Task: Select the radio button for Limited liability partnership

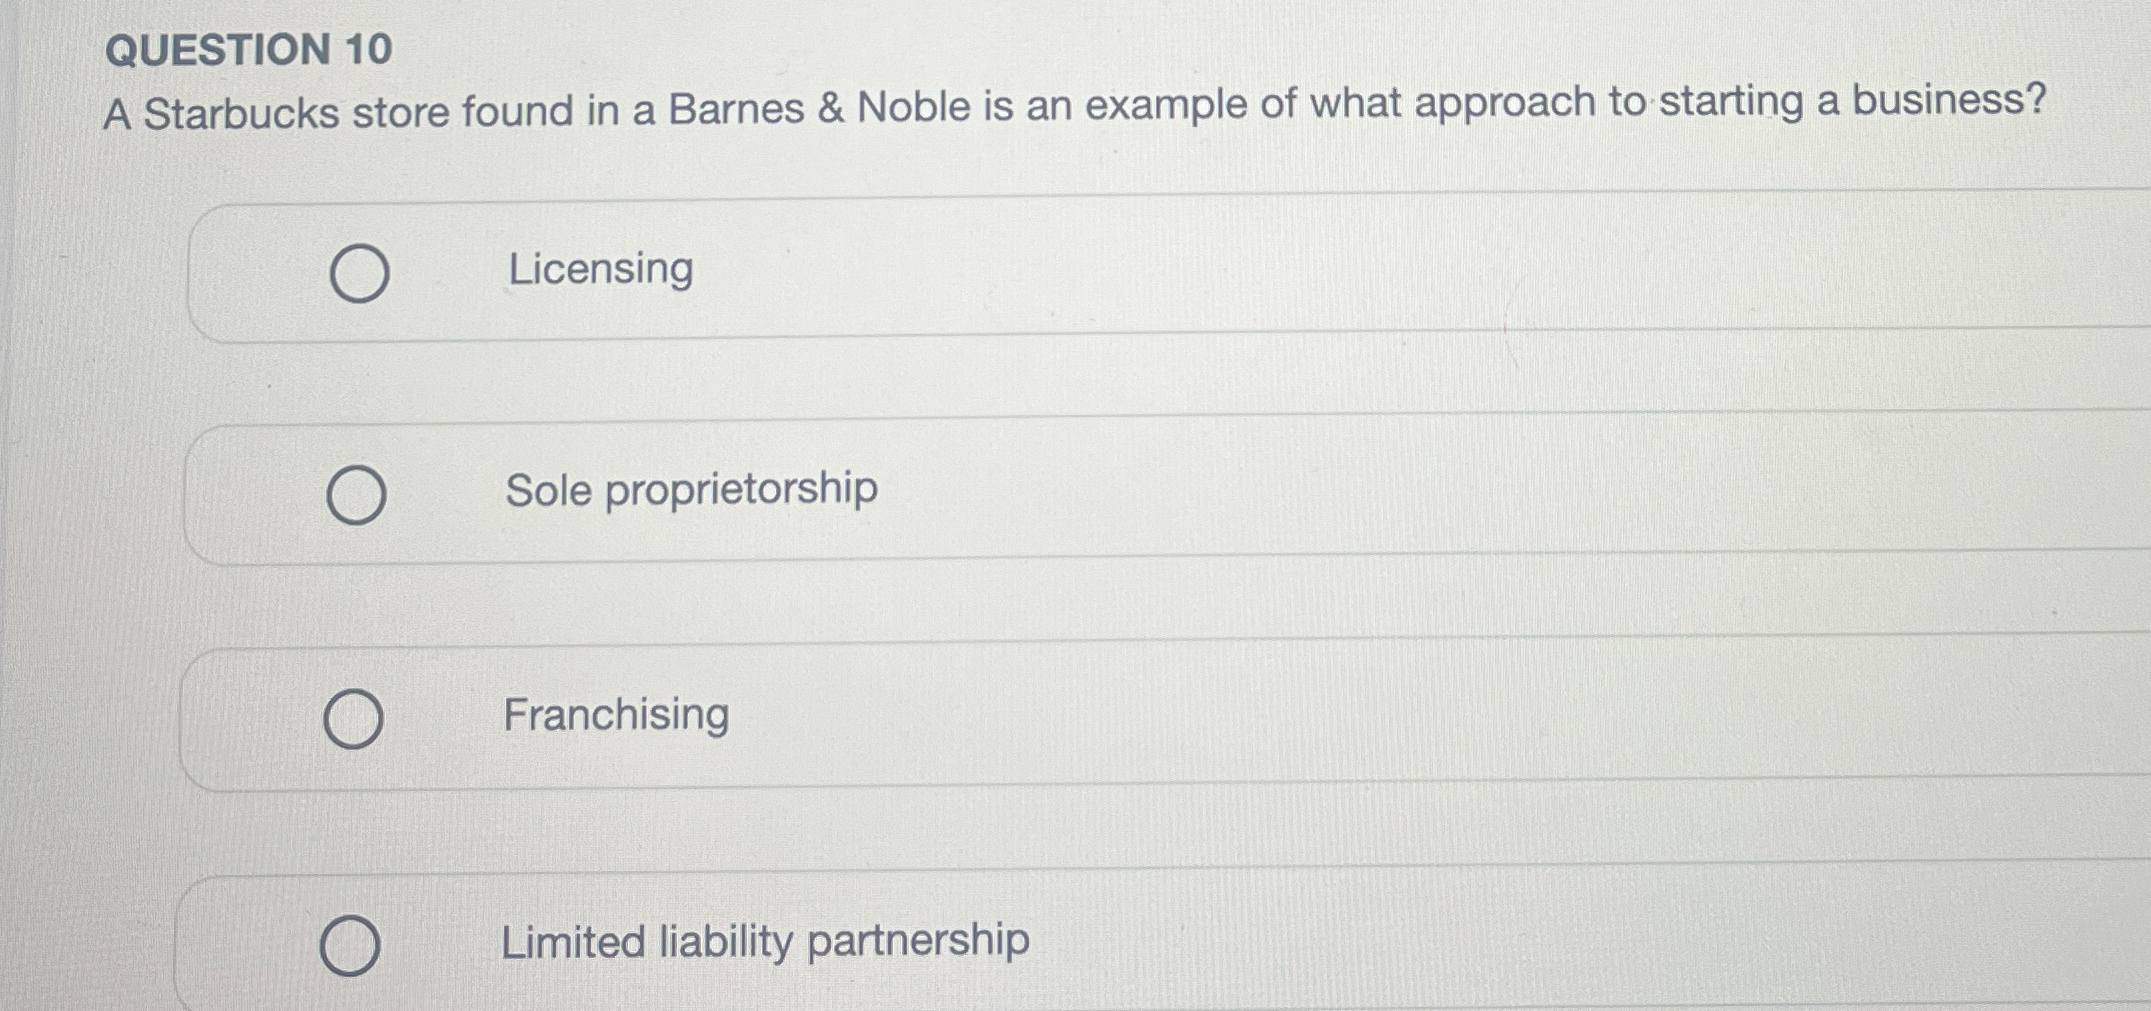Action: coord(354,941)
